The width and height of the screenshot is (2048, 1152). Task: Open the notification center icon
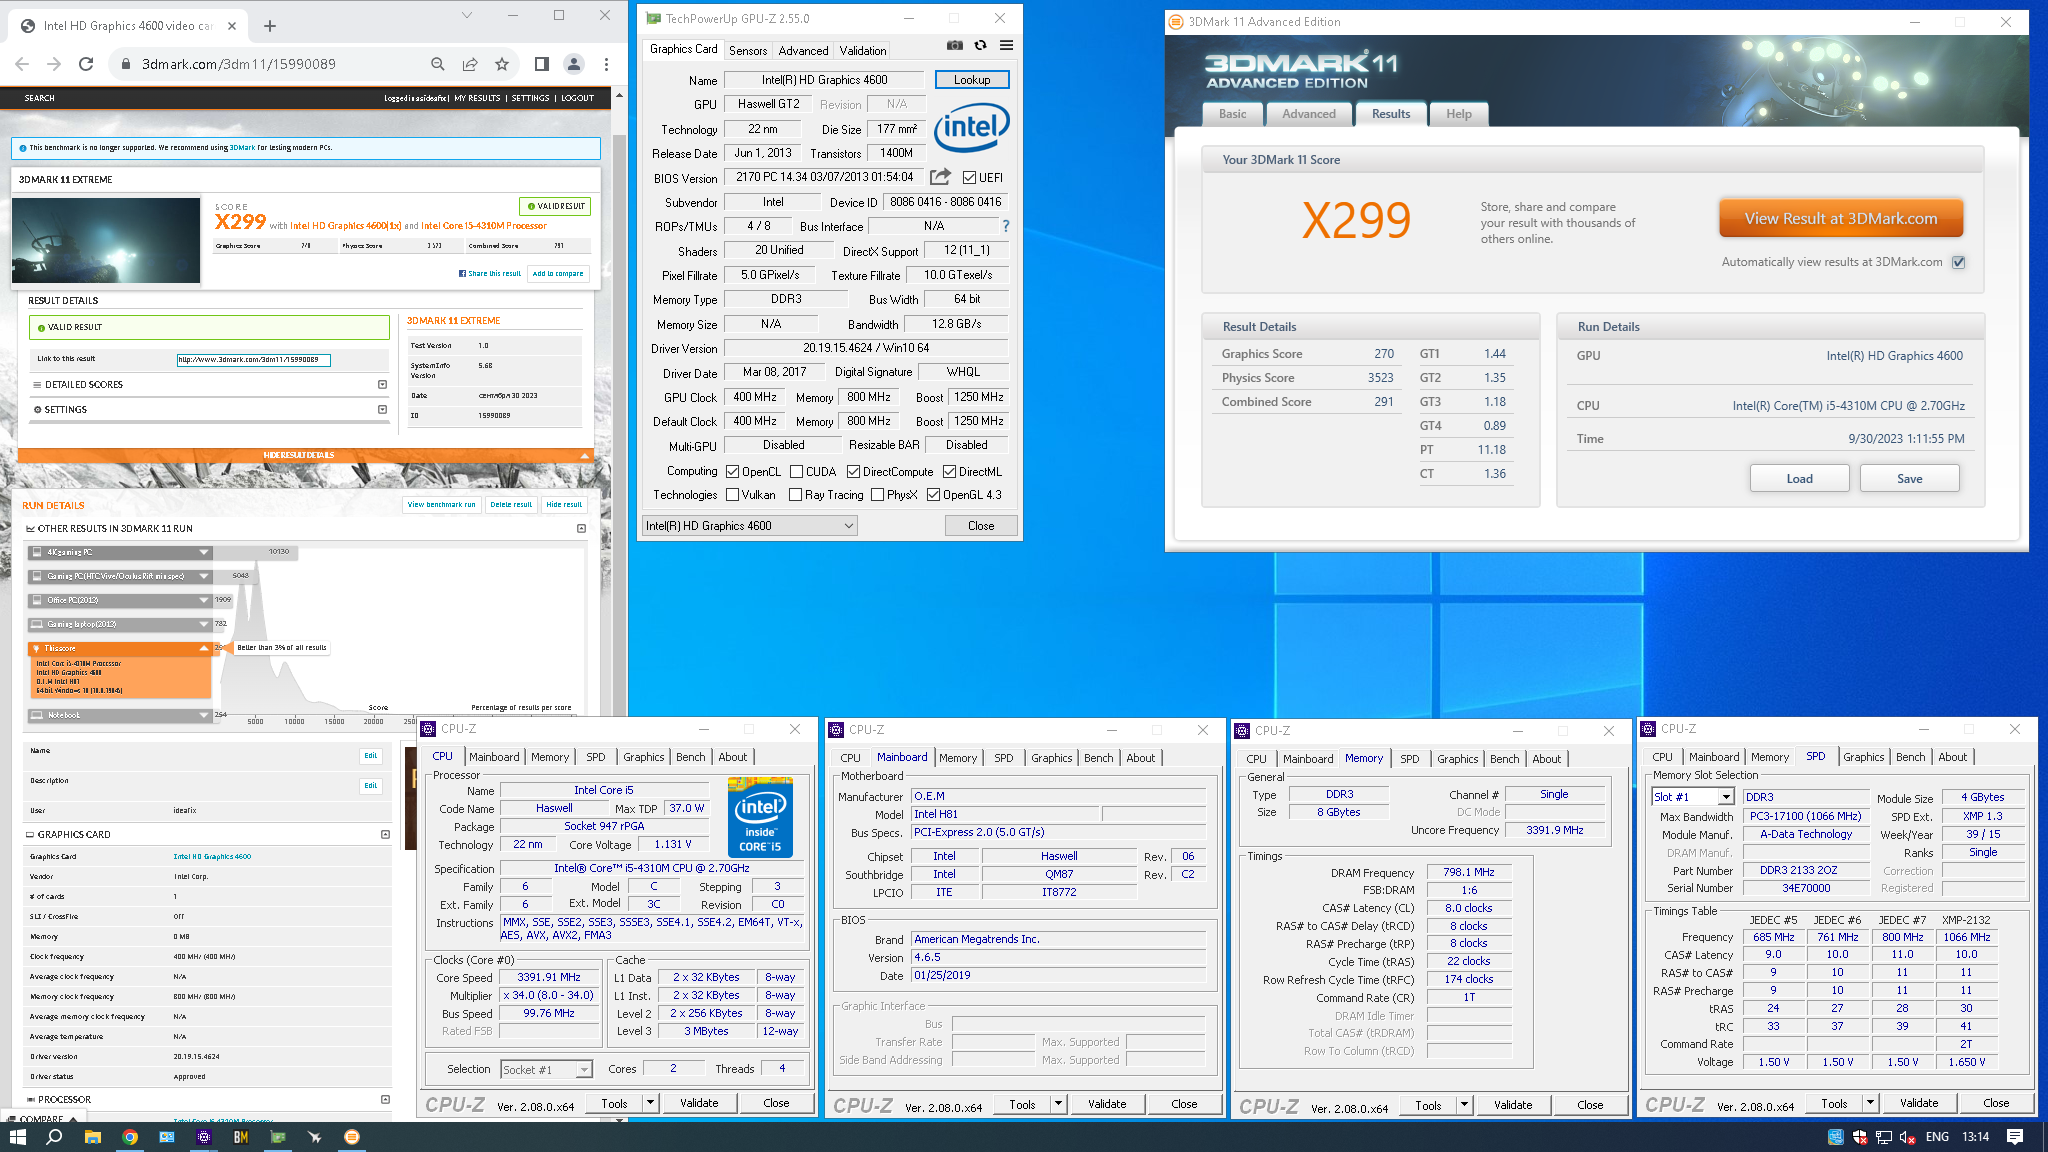pyautogui.click(x=2015, y=1137)
